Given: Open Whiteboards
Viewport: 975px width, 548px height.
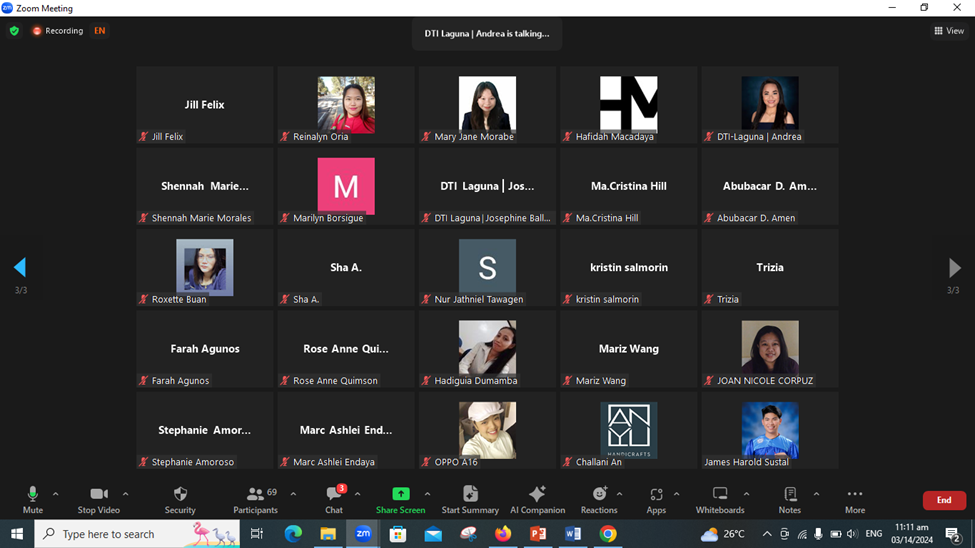Looking at the screenshot, I should pos(720,498).
